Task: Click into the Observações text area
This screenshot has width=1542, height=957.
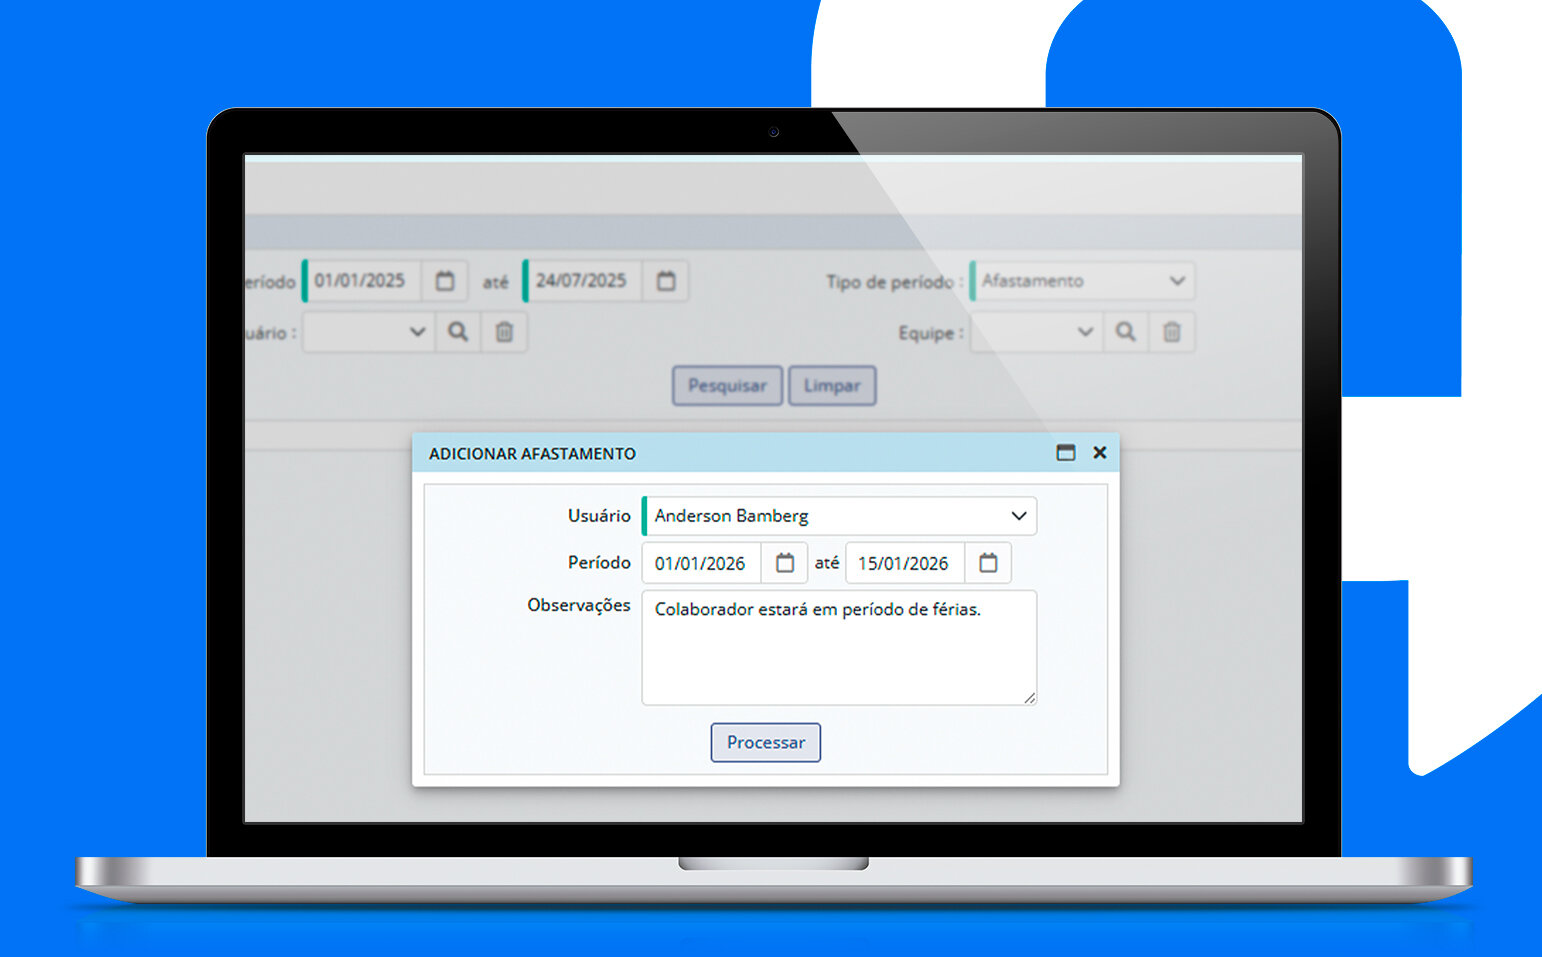Action: (x=839, y=648)
